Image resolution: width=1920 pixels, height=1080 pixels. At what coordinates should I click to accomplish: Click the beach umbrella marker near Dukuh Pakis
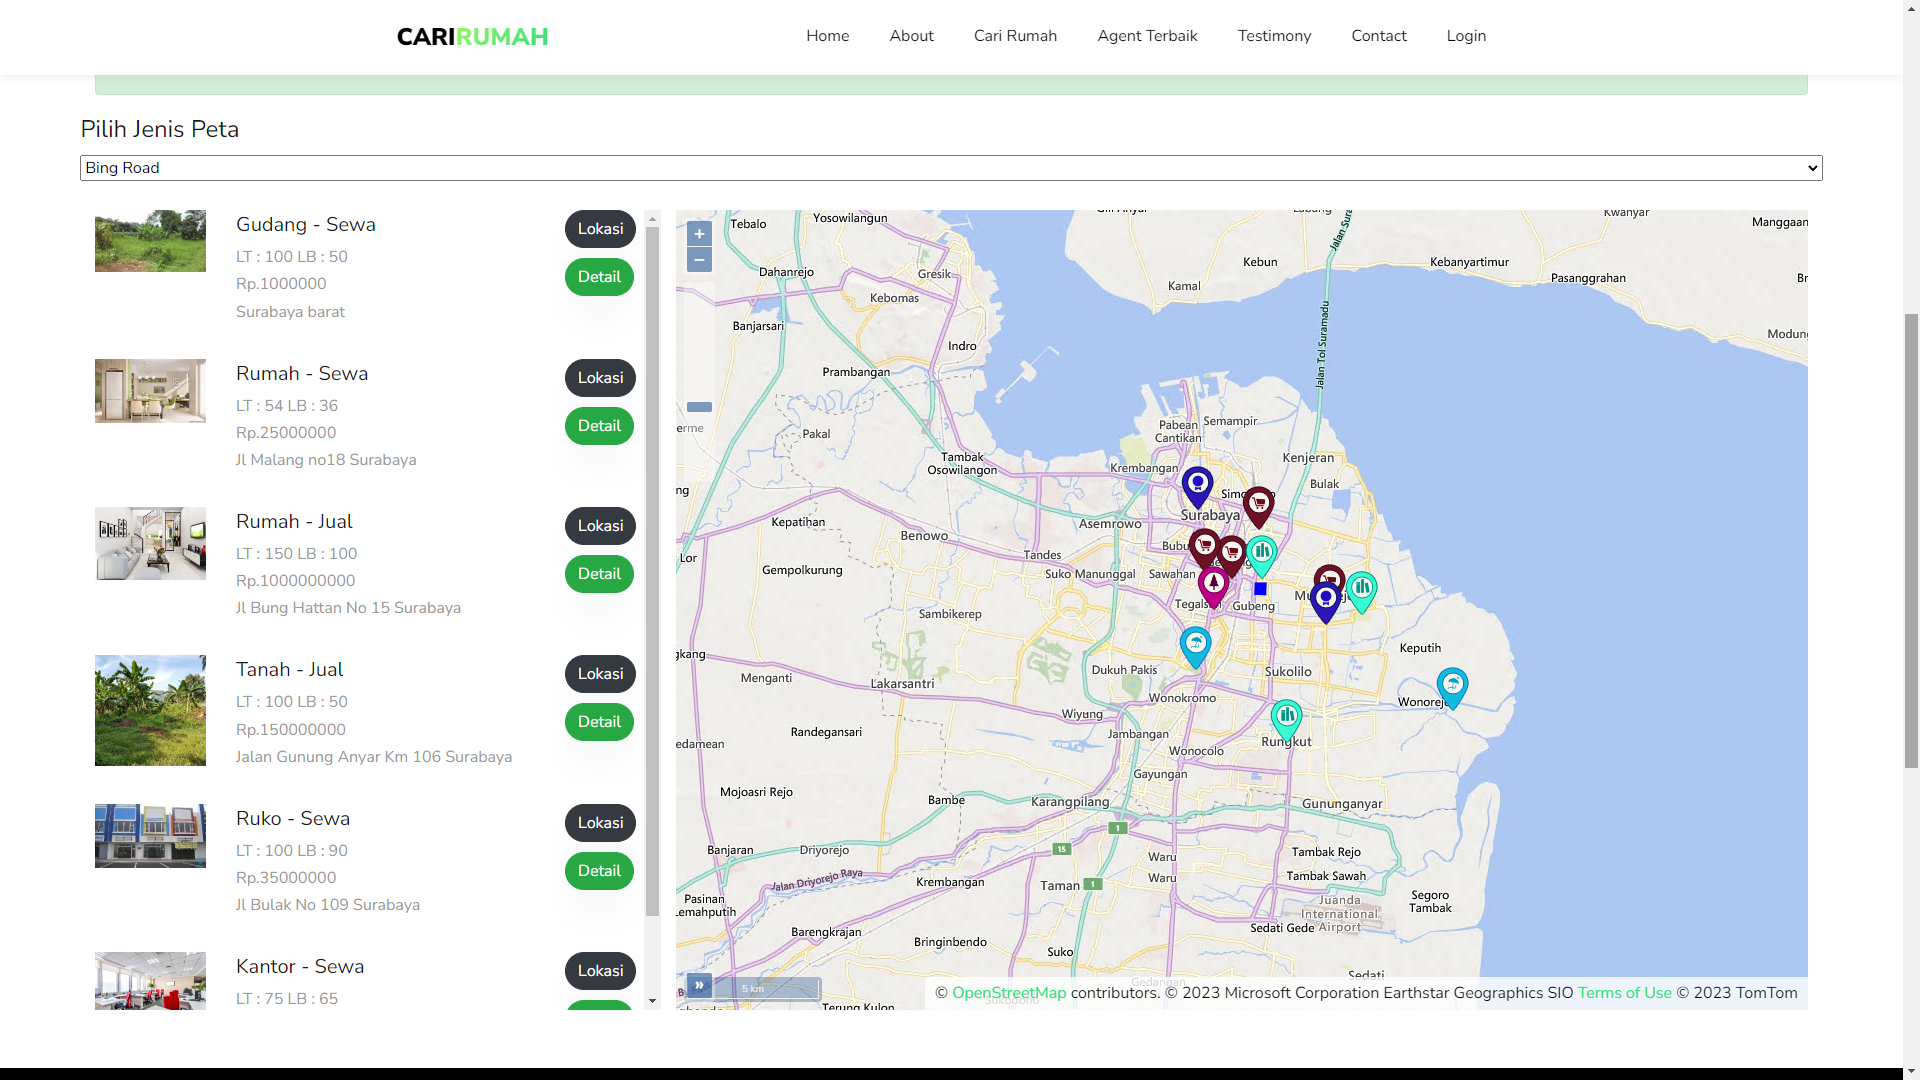tap(1195, 644)
